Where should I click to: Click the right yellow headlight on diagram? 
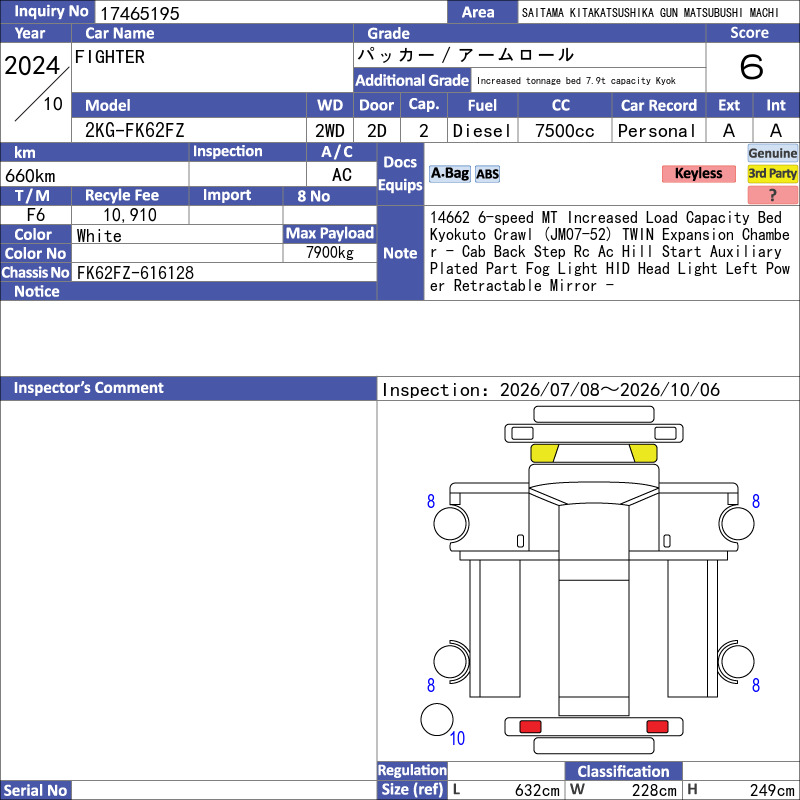coord(643,453)
